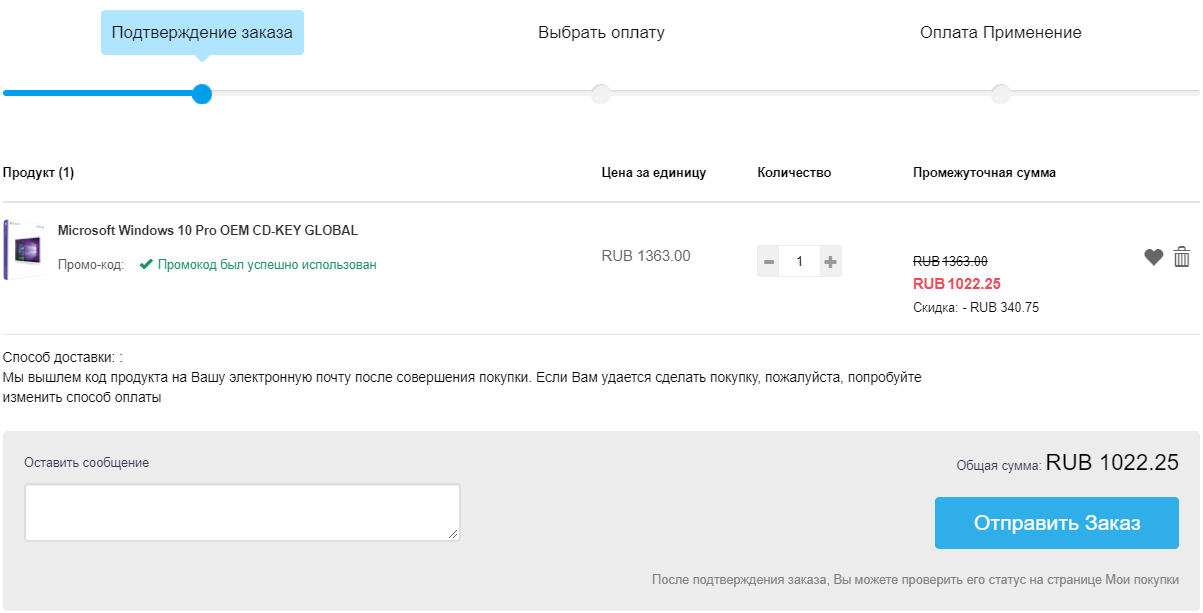Click the Отправить Заказ button
This screenshot has height=613, width=1203.
click(1057, 523)
